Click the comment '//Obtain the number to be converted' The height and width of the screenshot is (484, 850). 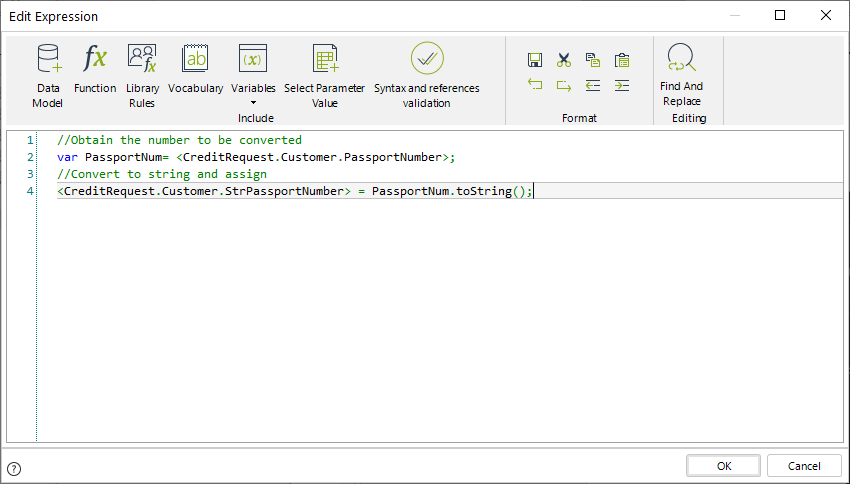(x=179, y=140)
